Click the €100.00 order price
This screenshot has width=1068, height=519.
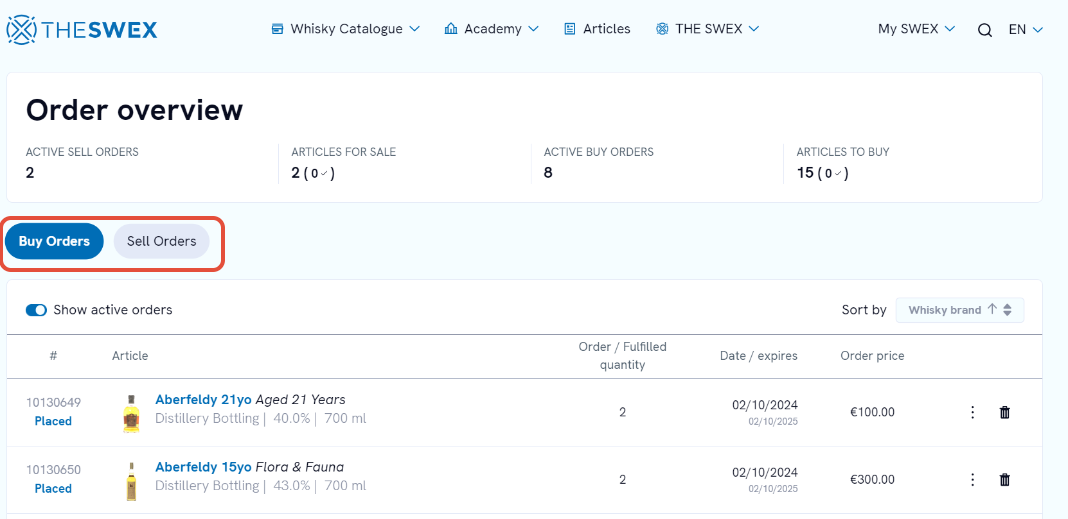point(873,412)
